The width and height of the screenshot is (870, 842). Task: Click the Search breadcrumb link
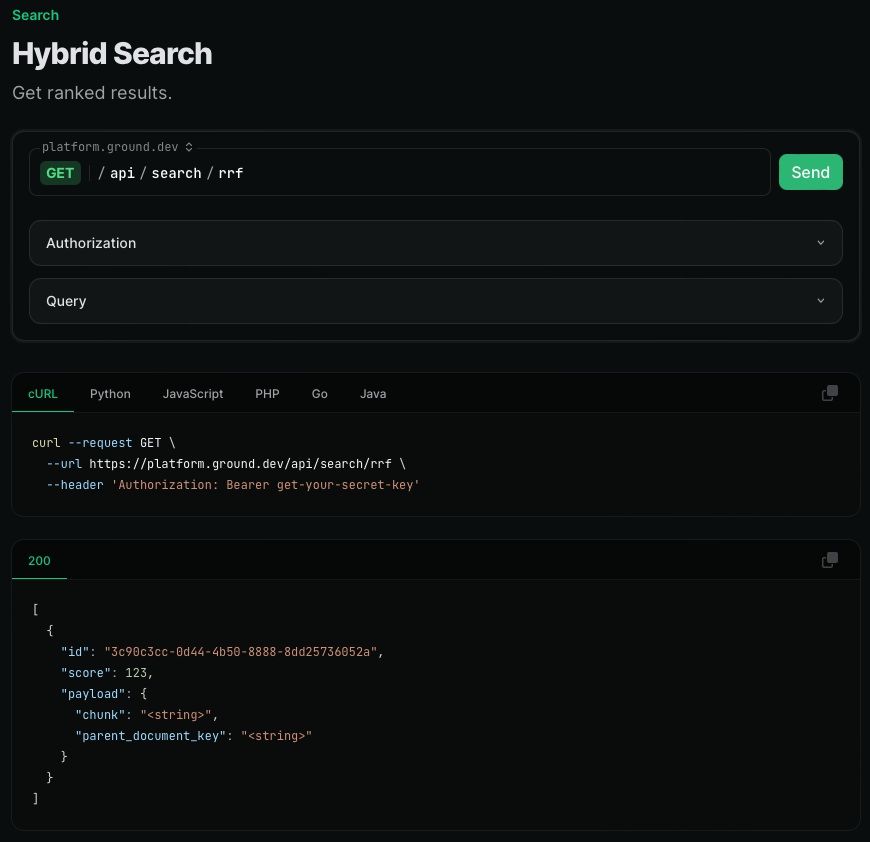pyautogui.click(x=36, y=15)
